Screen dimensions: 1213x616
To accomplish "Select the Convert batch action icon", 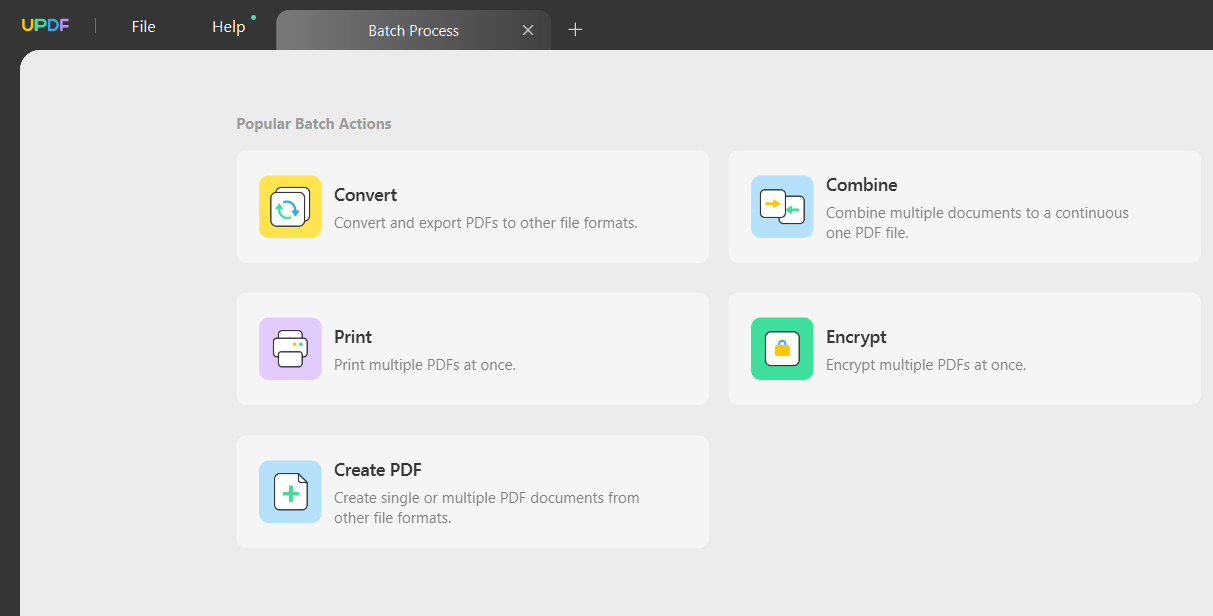I will click(x=289, y=207).
